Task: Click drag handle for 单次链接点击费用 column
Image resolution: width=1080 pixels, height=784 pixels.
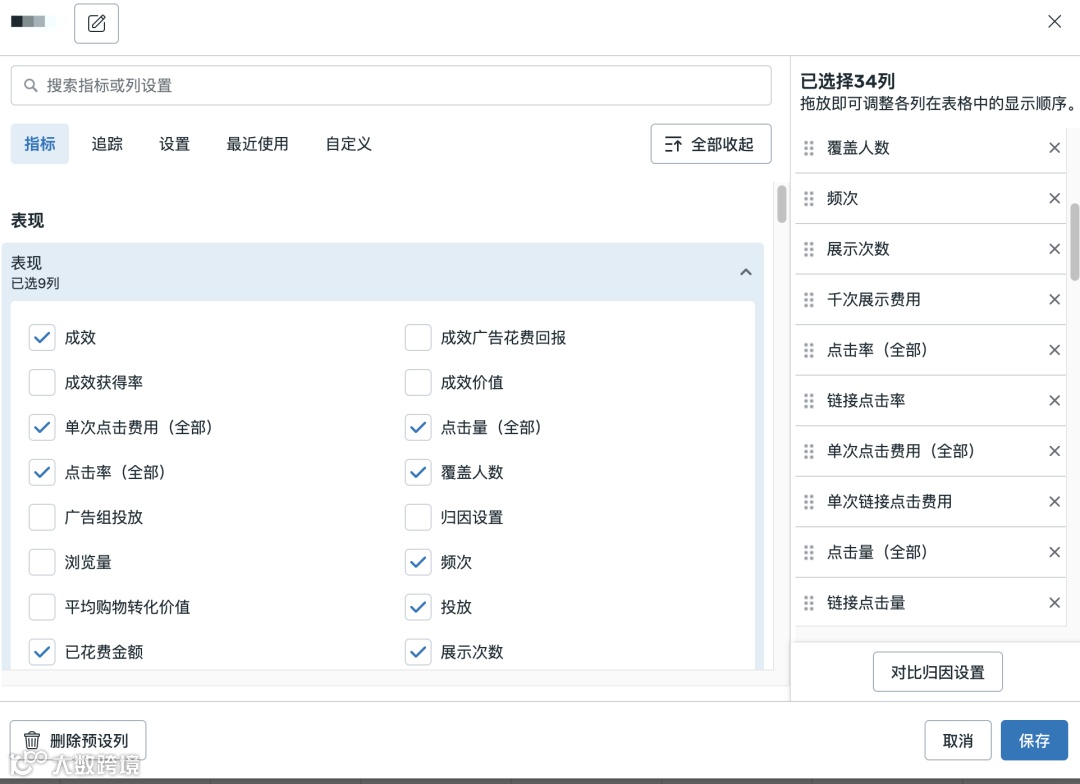Action: [x=809, y=502]
